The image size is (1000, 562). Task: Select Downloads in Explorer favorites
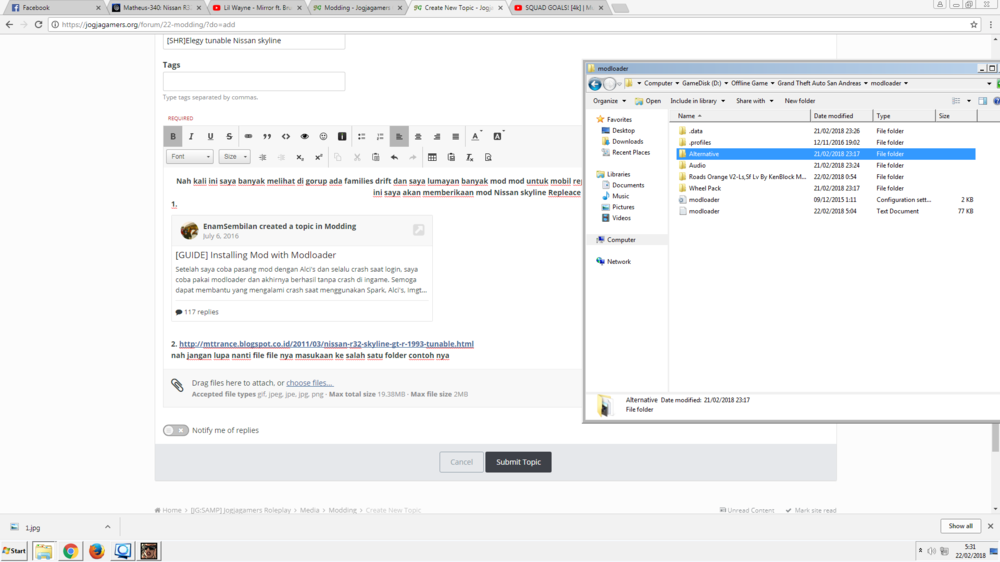(628, 142)
